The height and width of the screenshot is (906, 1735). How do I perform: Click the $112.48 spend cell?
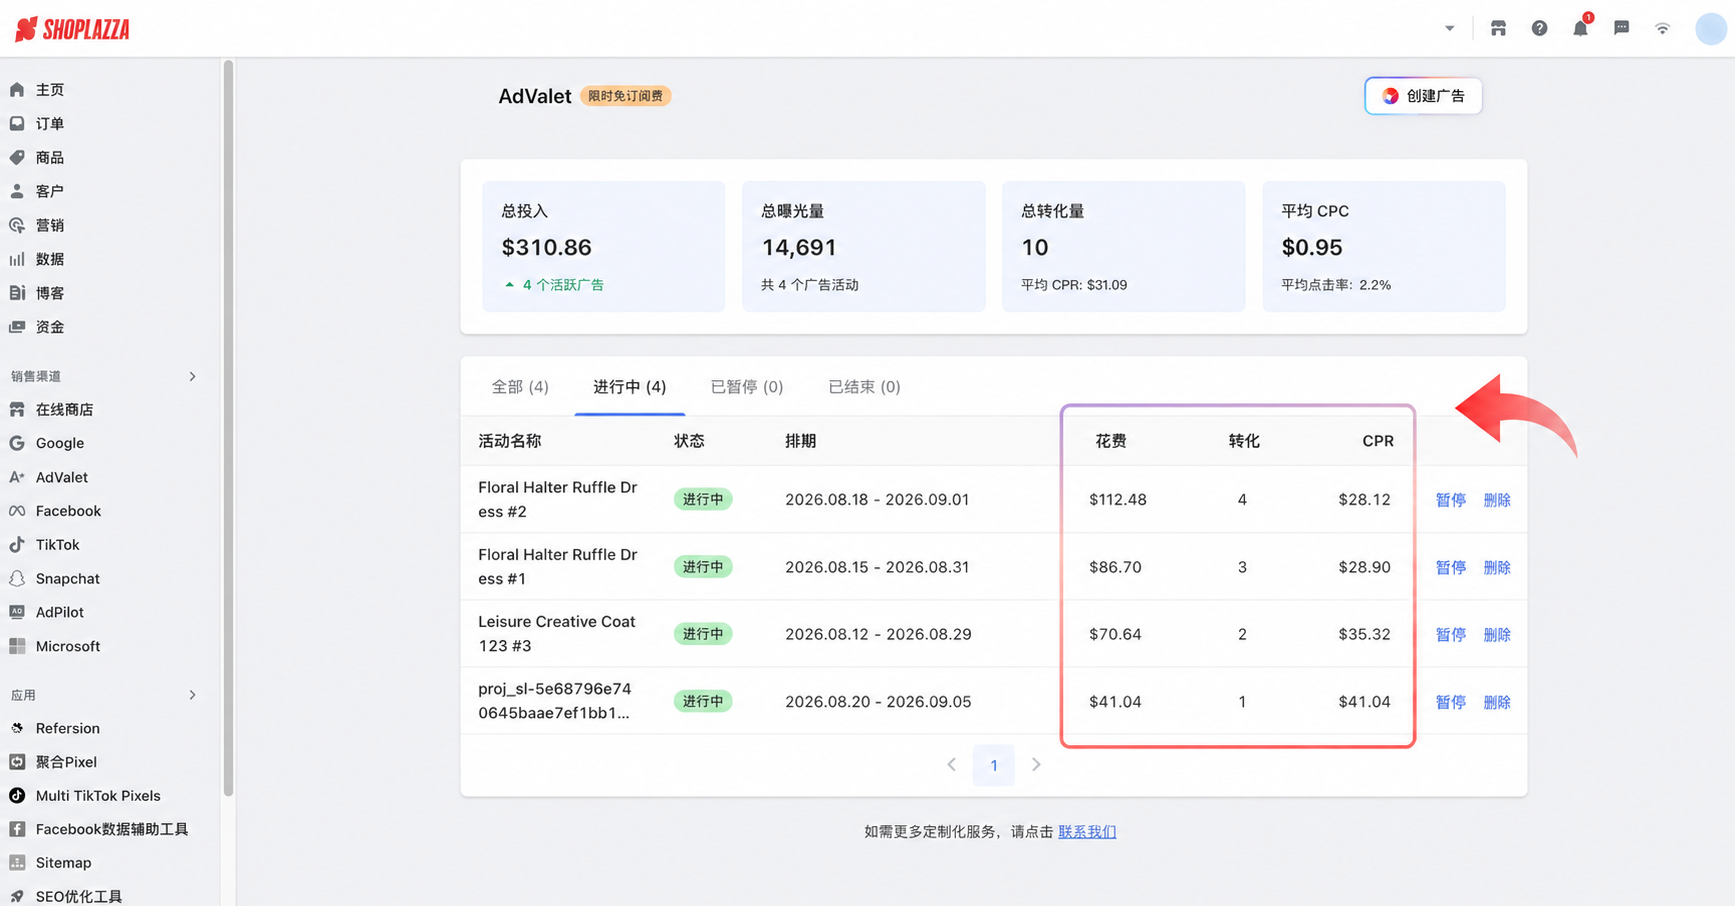pyautogui.click(x=1118, y=500)
